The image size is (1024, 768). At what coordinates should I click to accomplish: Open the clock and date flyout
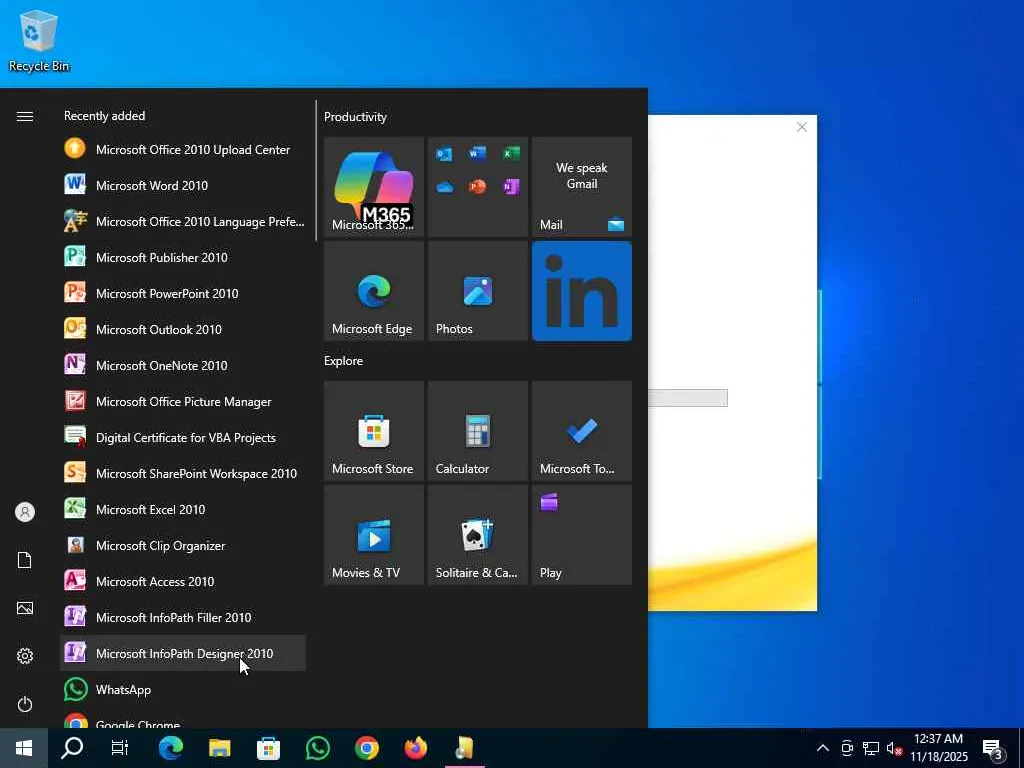(x=939, y=748)
